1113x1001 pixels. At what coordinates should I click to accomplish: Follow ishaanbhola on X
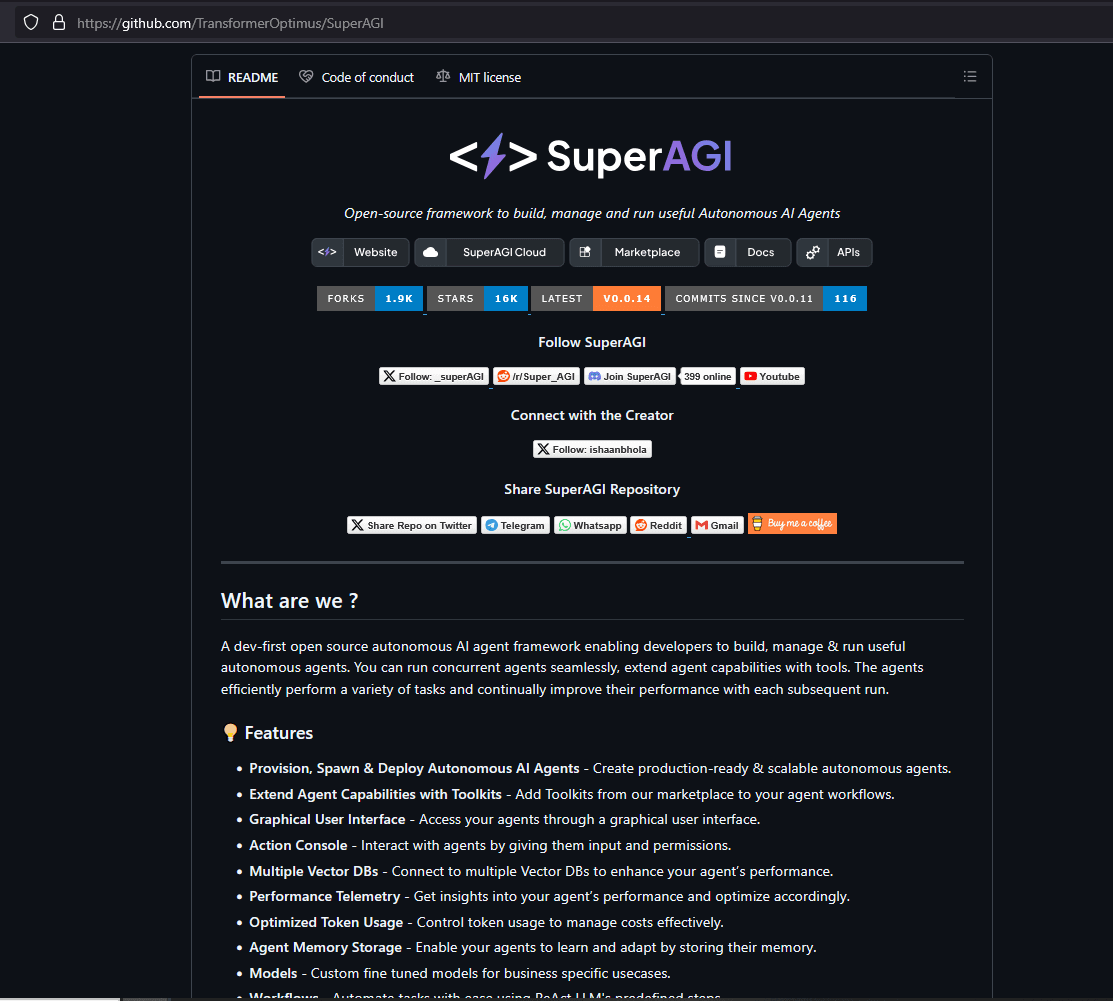pos(592,448)
